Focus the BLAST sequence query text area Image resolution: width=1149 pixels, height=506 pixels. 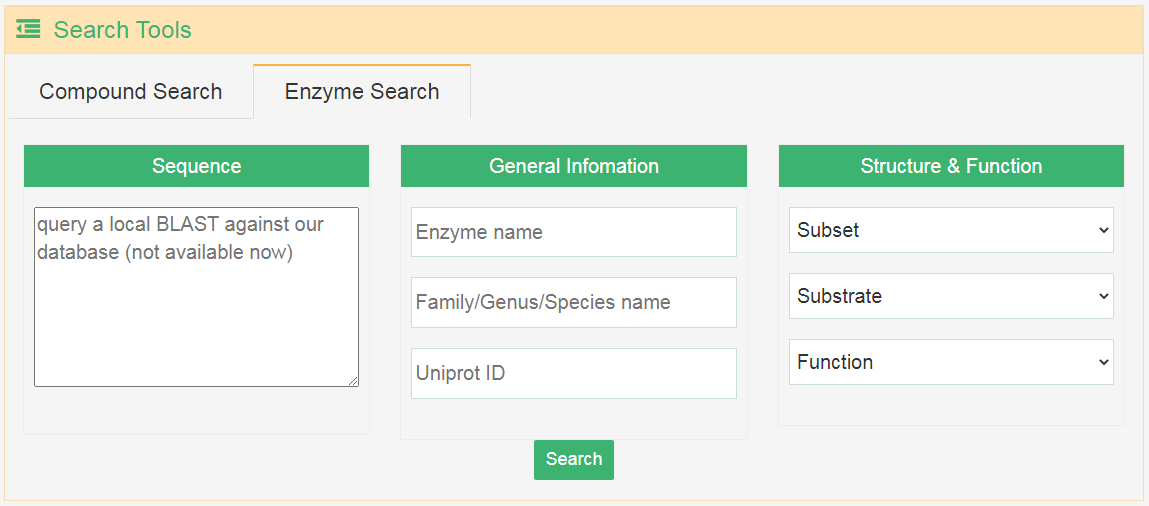196,310
